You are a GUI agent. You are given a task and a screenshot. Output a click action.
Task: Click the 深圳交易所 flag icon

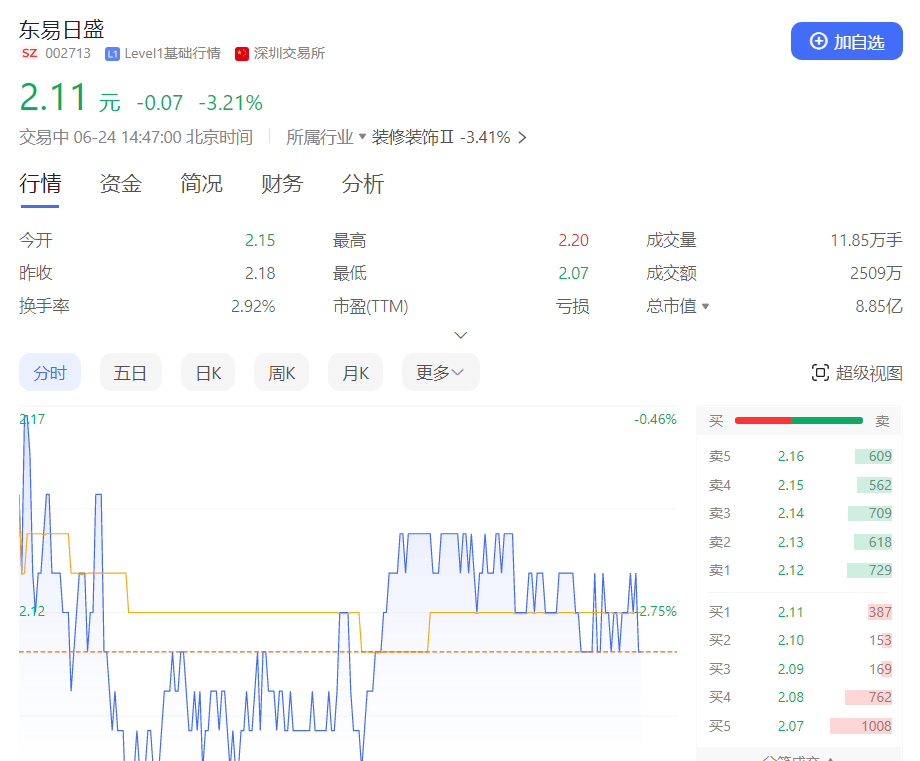(242, 53)
